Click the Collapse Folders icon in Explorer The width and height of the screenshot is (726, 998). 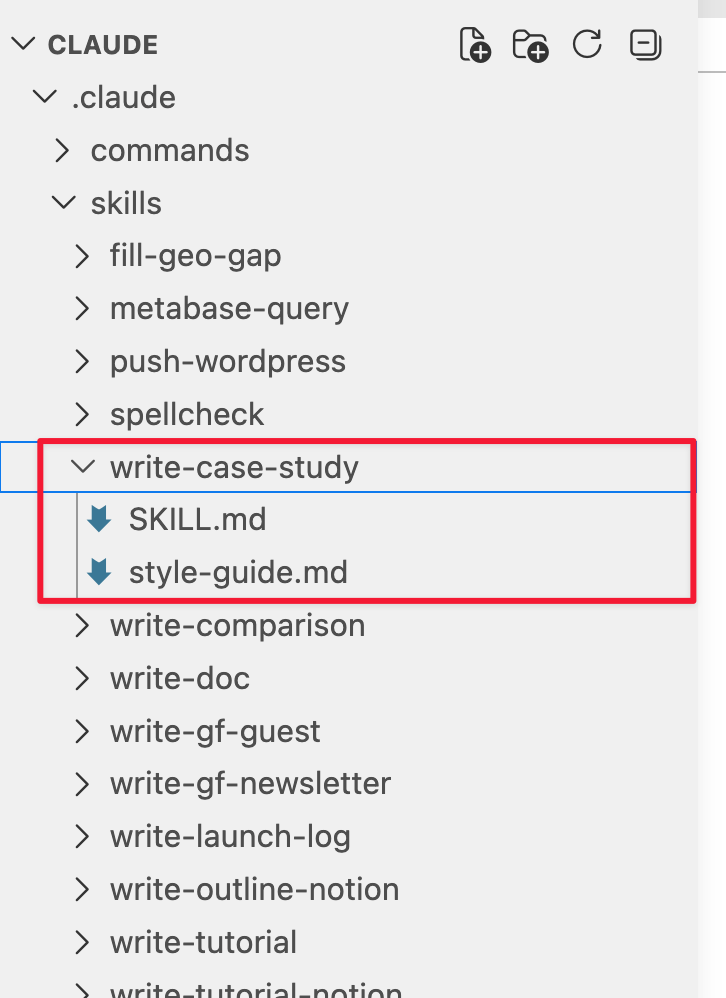645,44
